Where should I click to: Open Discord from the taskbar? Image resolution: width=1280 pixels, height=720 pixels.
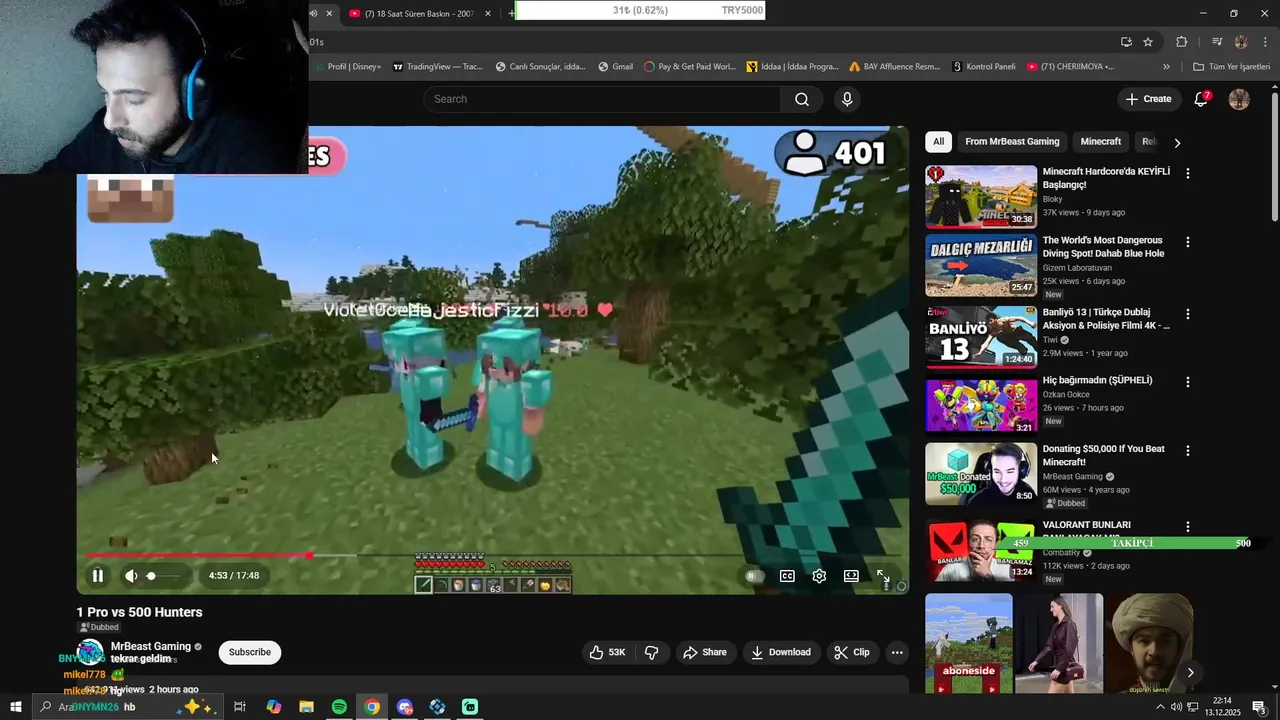(405, 707)
